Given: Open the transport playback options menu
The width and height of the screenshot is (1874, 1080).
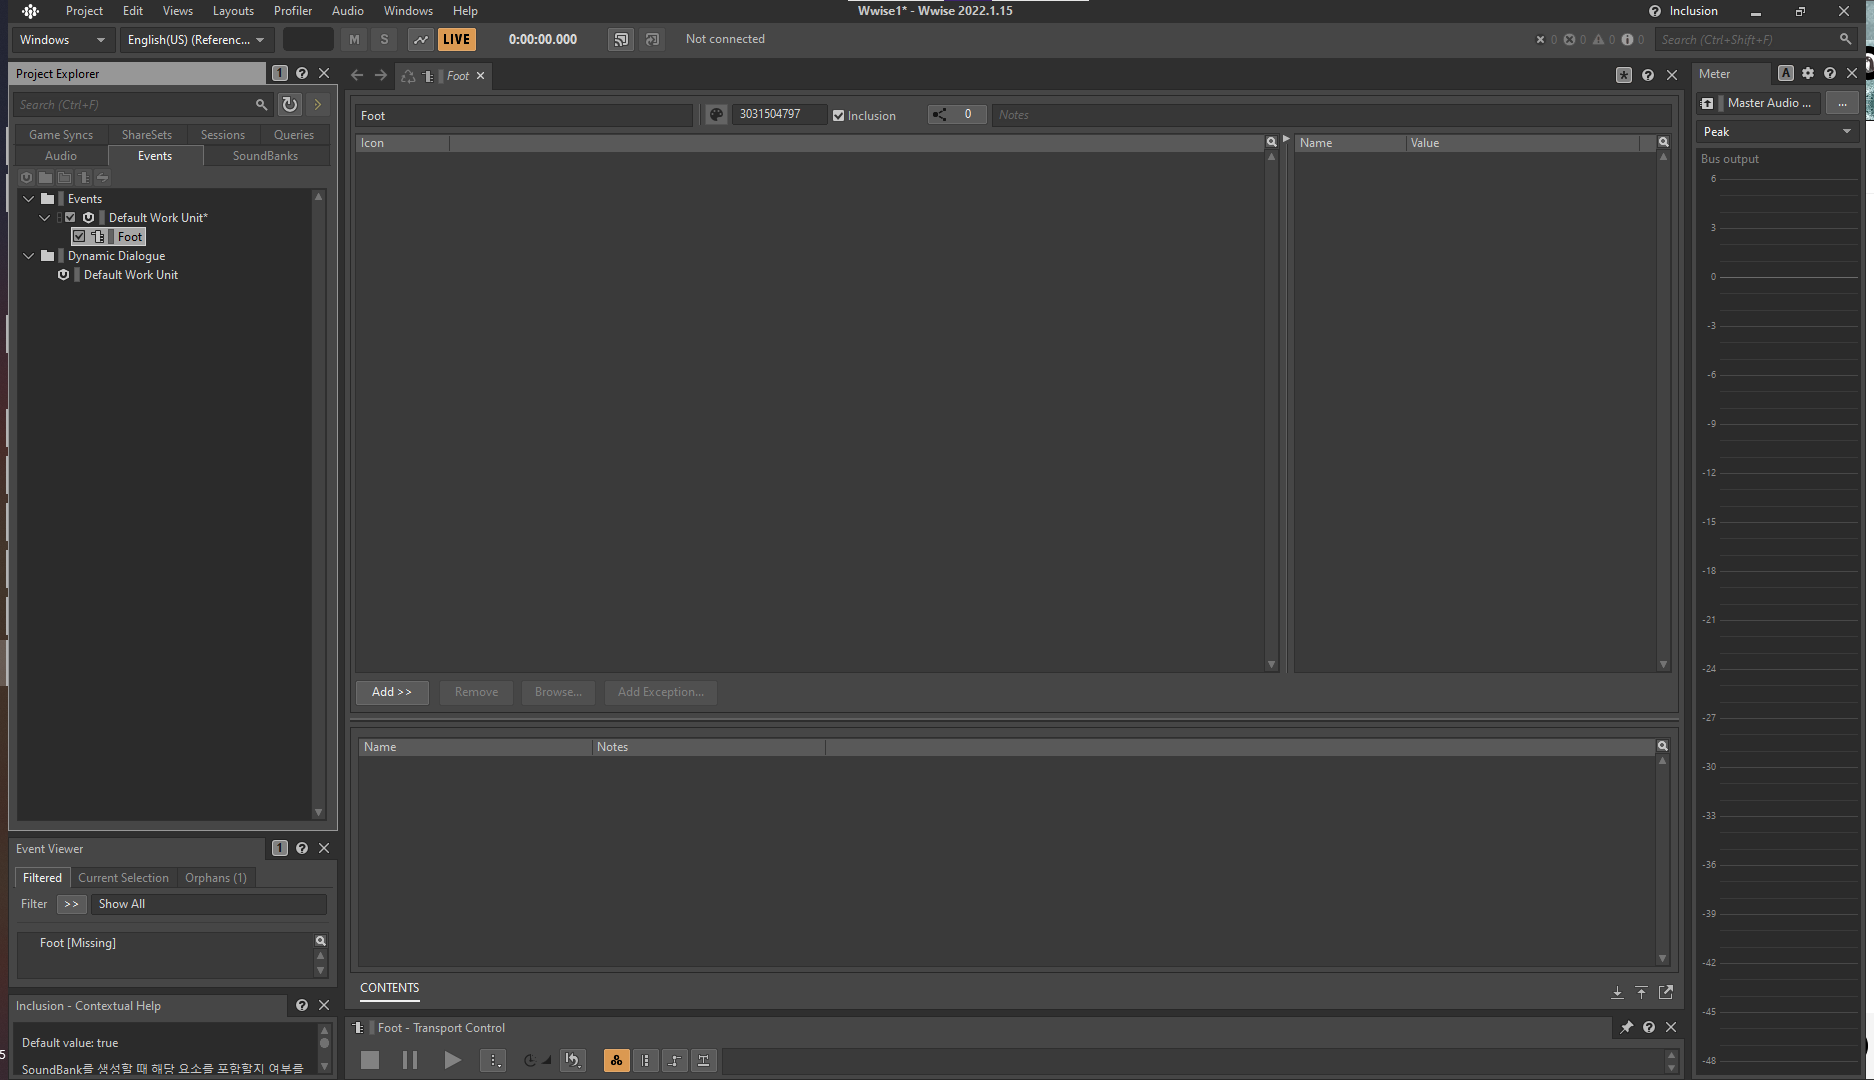Looking at the screenshot, I should (493, 1060).
